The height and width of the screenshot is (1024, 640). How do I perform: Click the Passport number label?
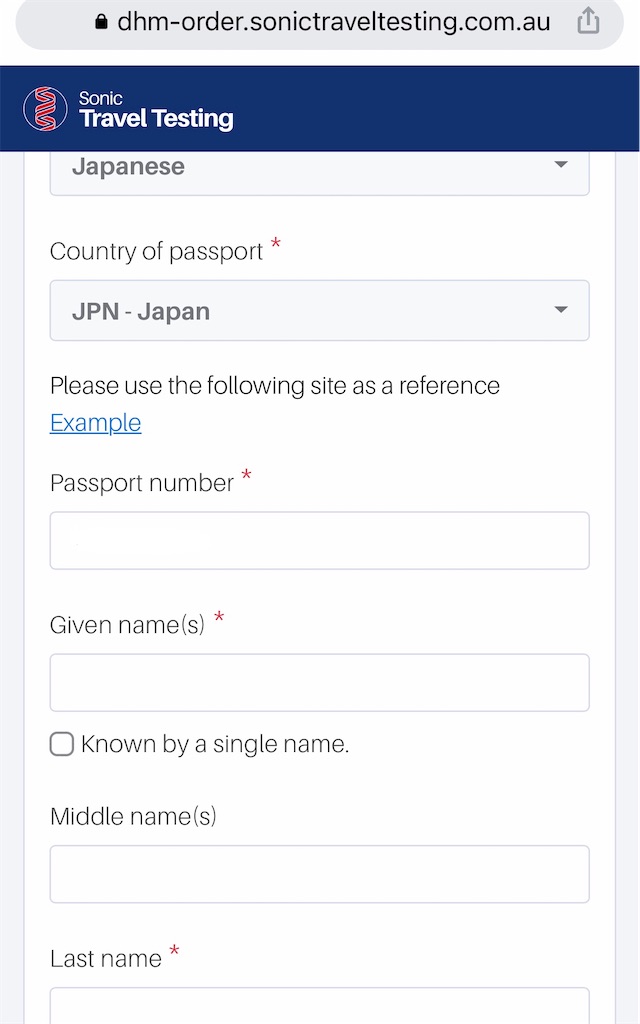[142, 483]
